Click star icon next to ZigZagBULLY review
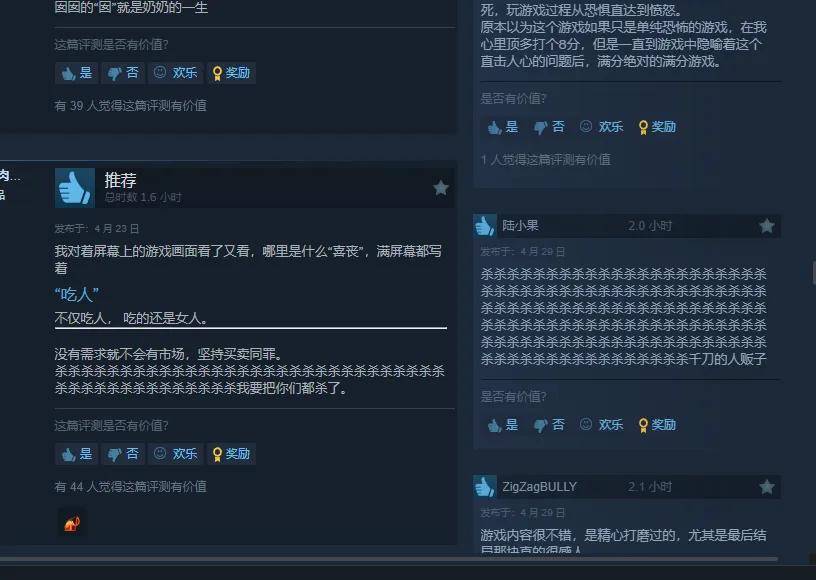The height and width of the screenshot is (580, 816). (767, 487)
